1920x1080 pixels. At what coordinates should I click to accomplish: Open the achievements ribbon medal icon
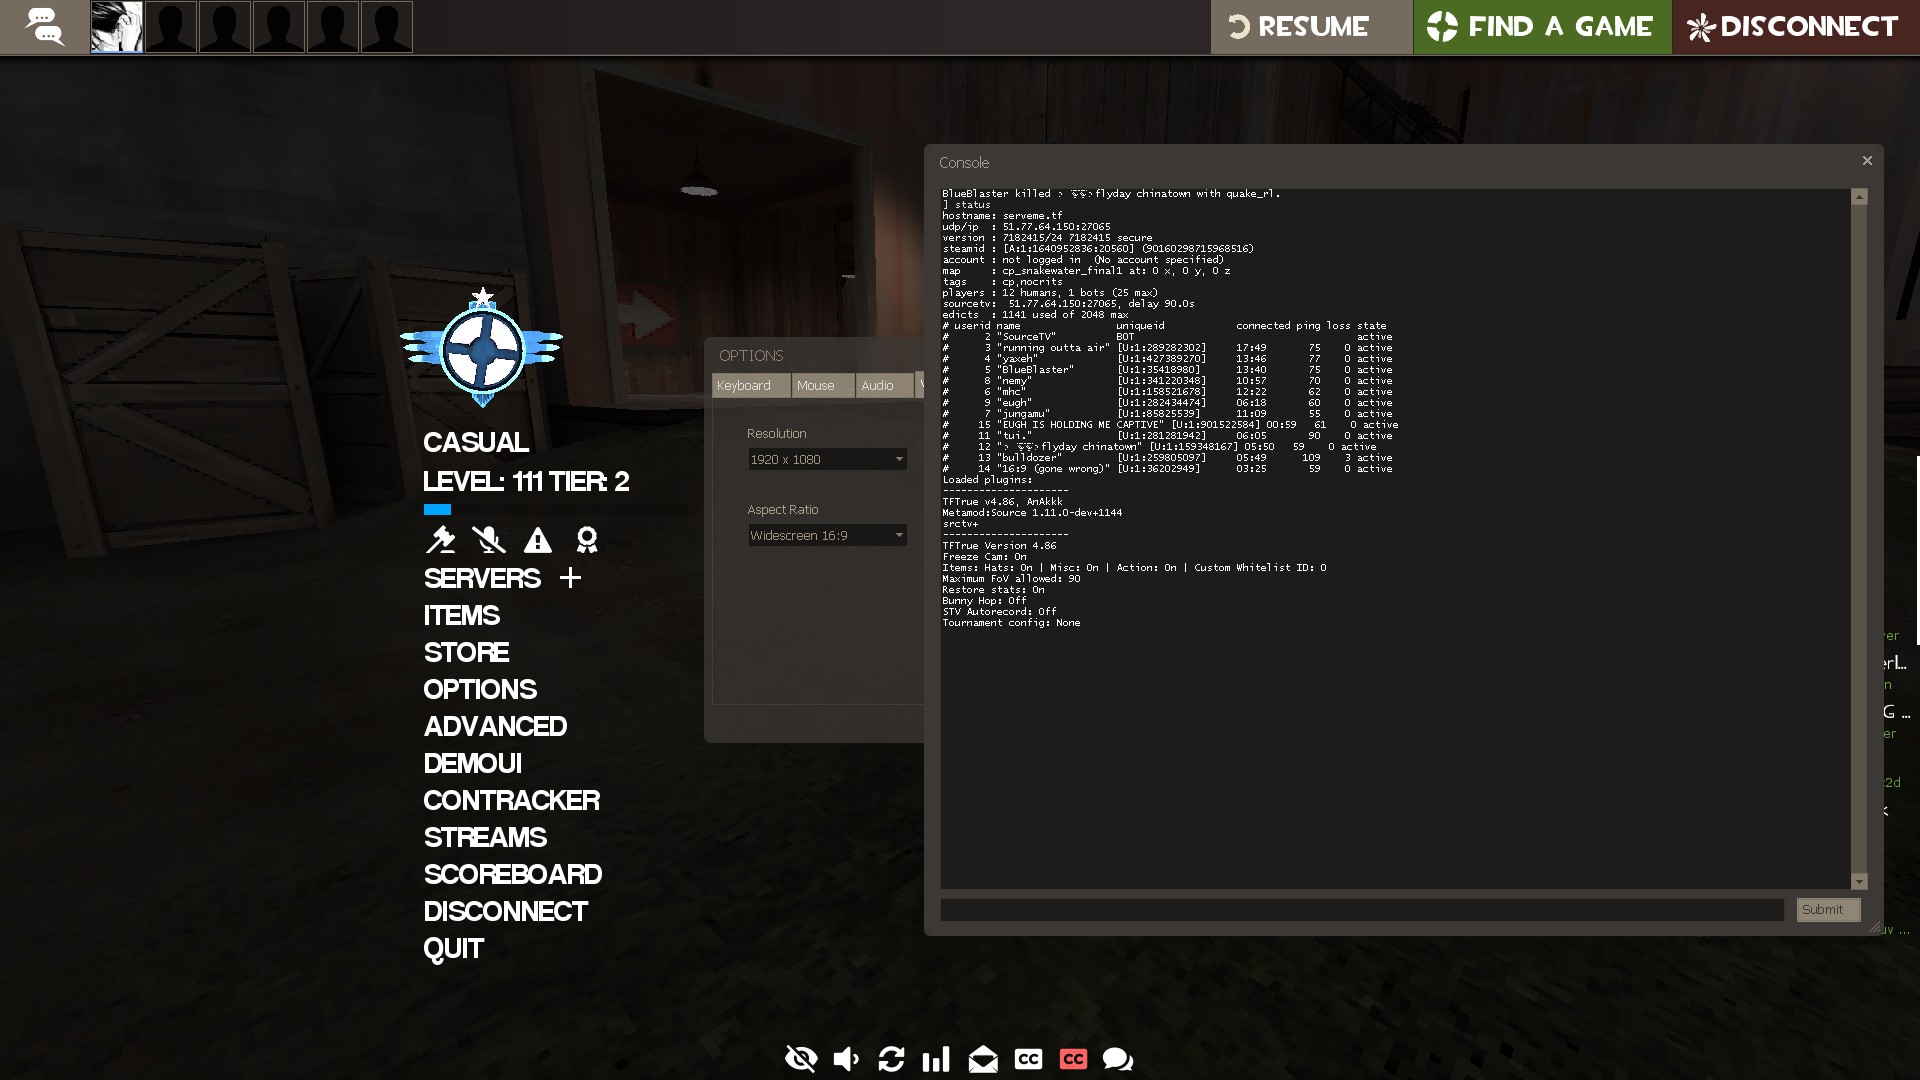coord(587,540)
